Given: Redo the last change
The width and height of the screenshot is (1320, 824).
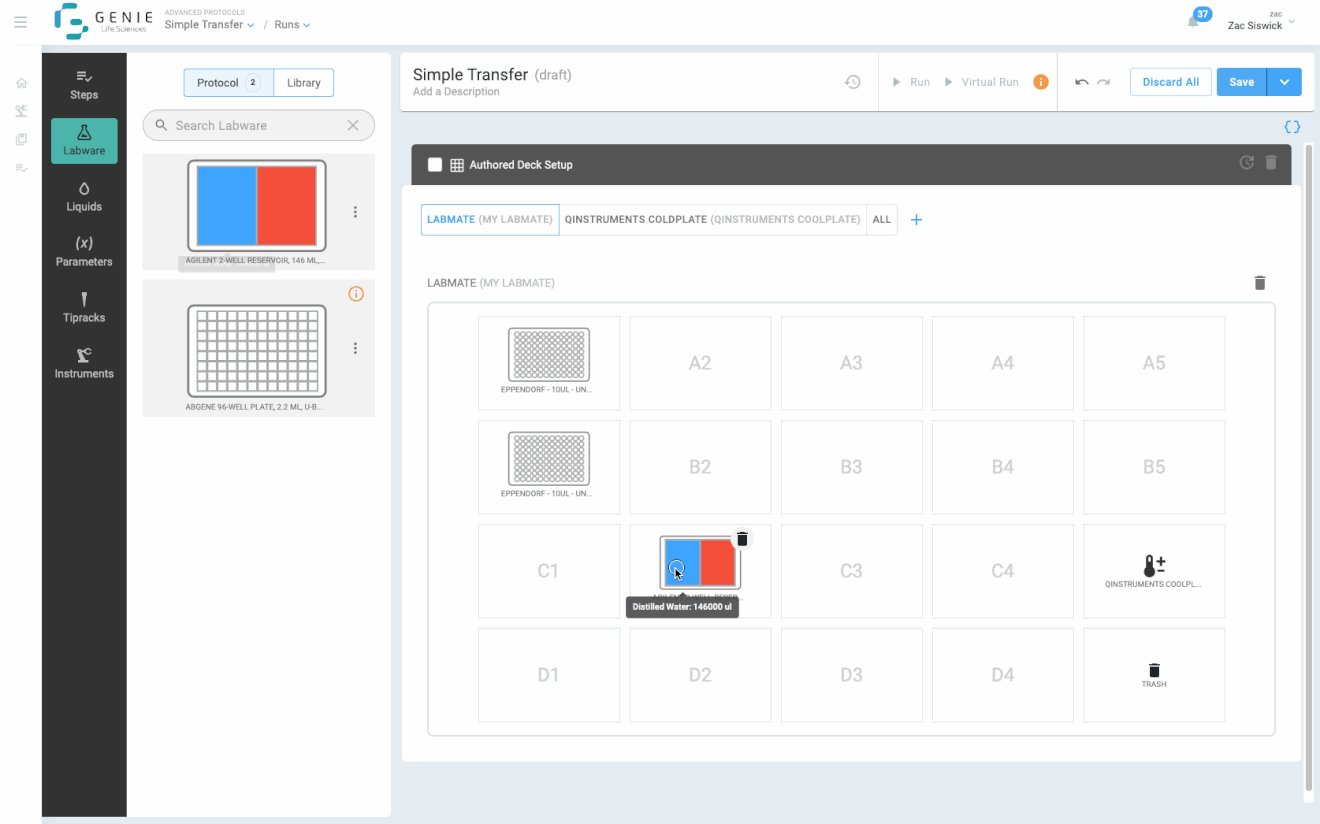Looking at the screenshot, I should click(x=1103, y=82).
